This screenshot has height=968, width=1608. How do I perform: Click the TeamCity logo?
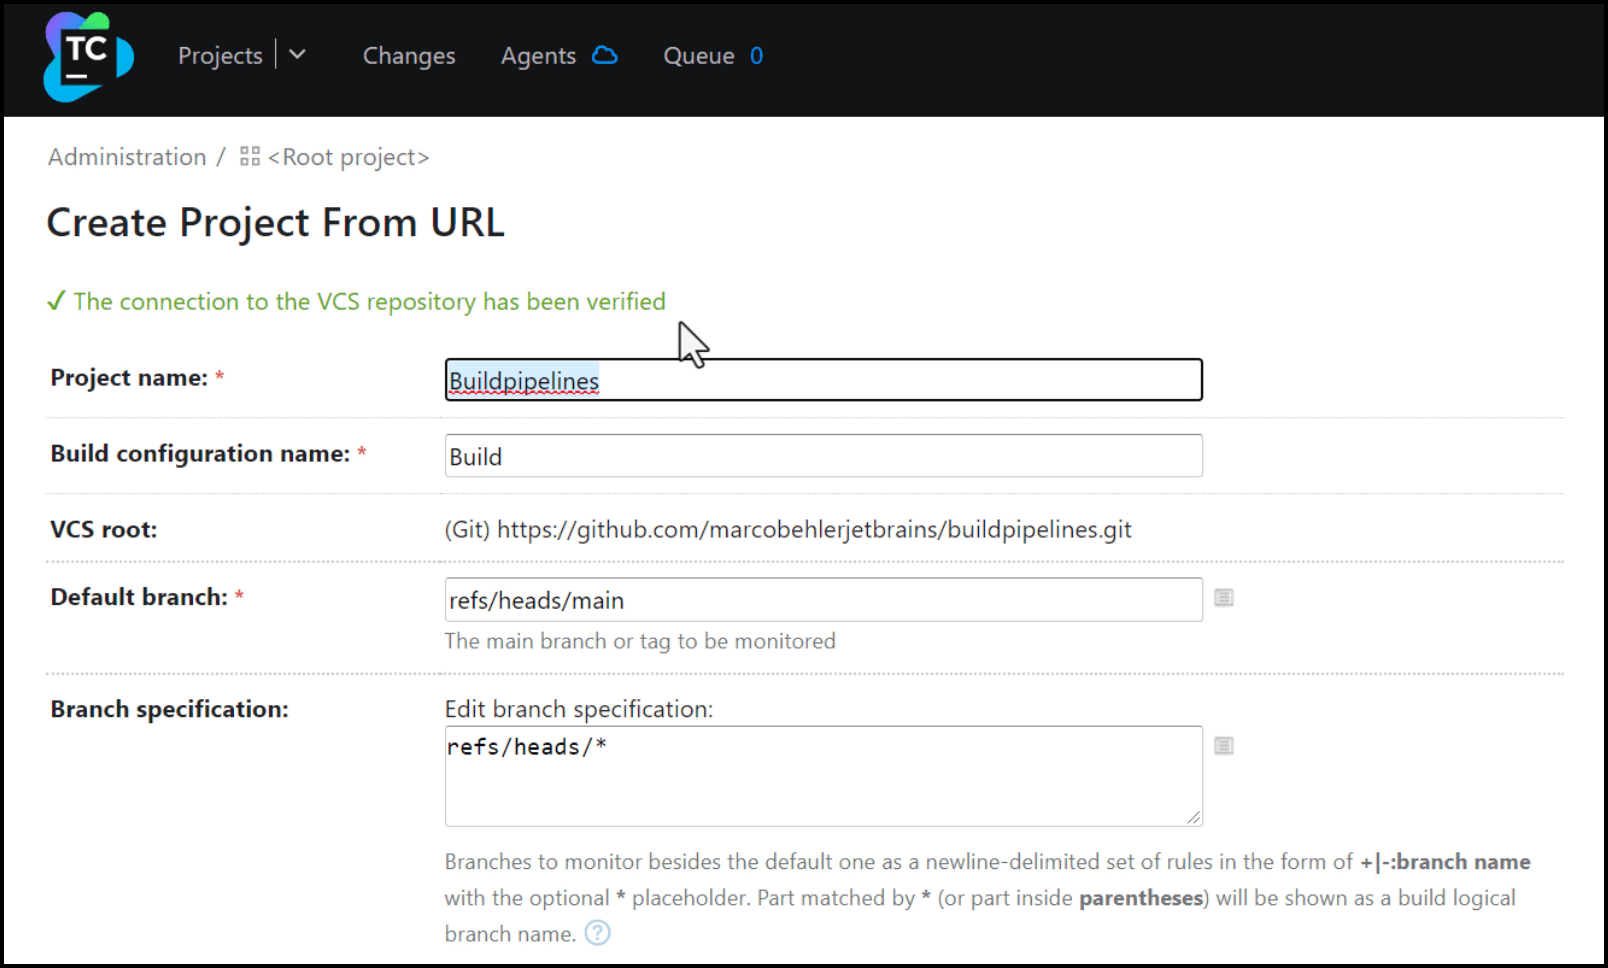point(88,57)
